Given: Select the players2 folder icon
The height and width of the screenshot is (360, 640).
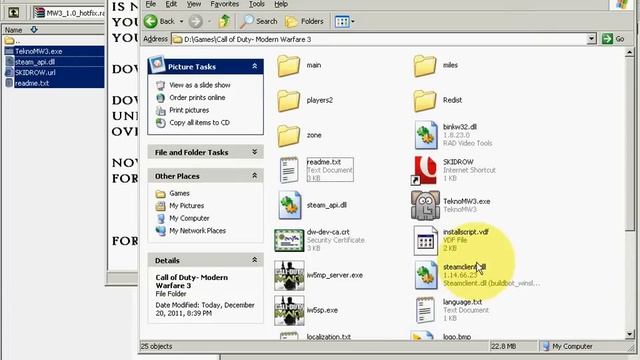Looking at the screenshot, I should click(x=289, y=101).
